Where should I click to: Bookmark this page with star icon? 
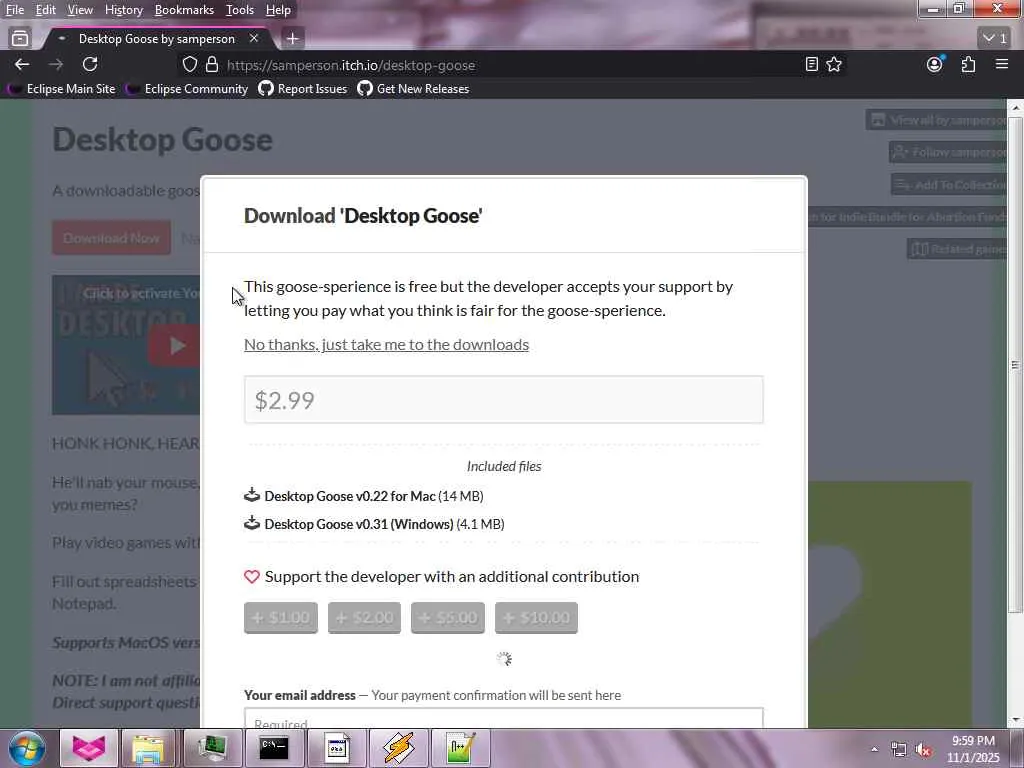[x=834, y=64]
